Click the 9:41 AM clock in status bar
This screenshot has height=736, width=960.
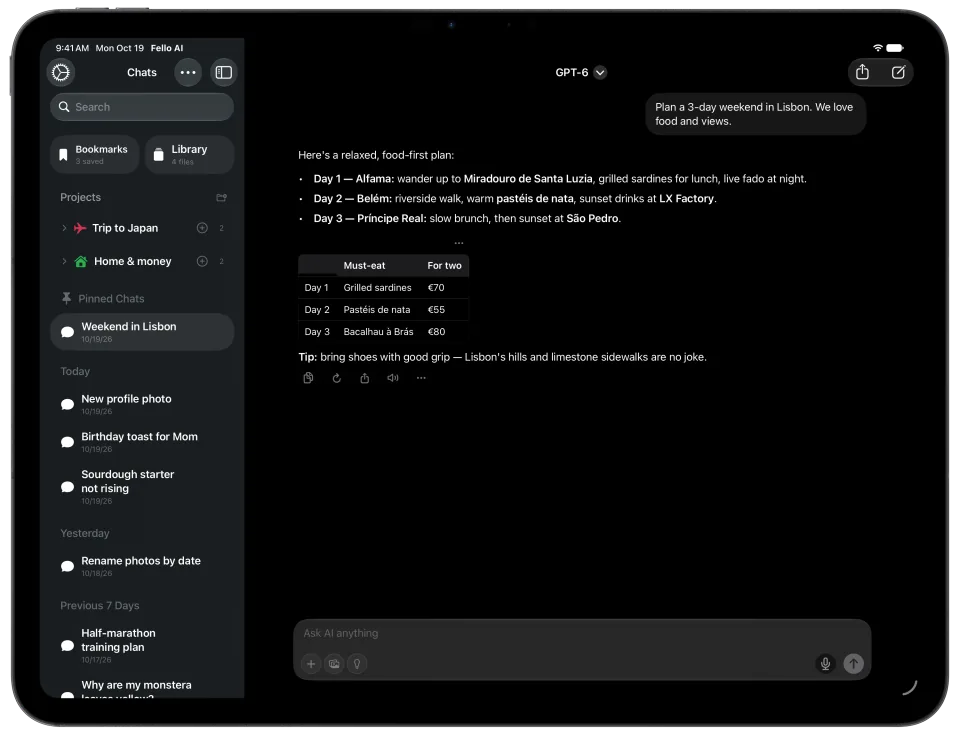pos(72,48)
